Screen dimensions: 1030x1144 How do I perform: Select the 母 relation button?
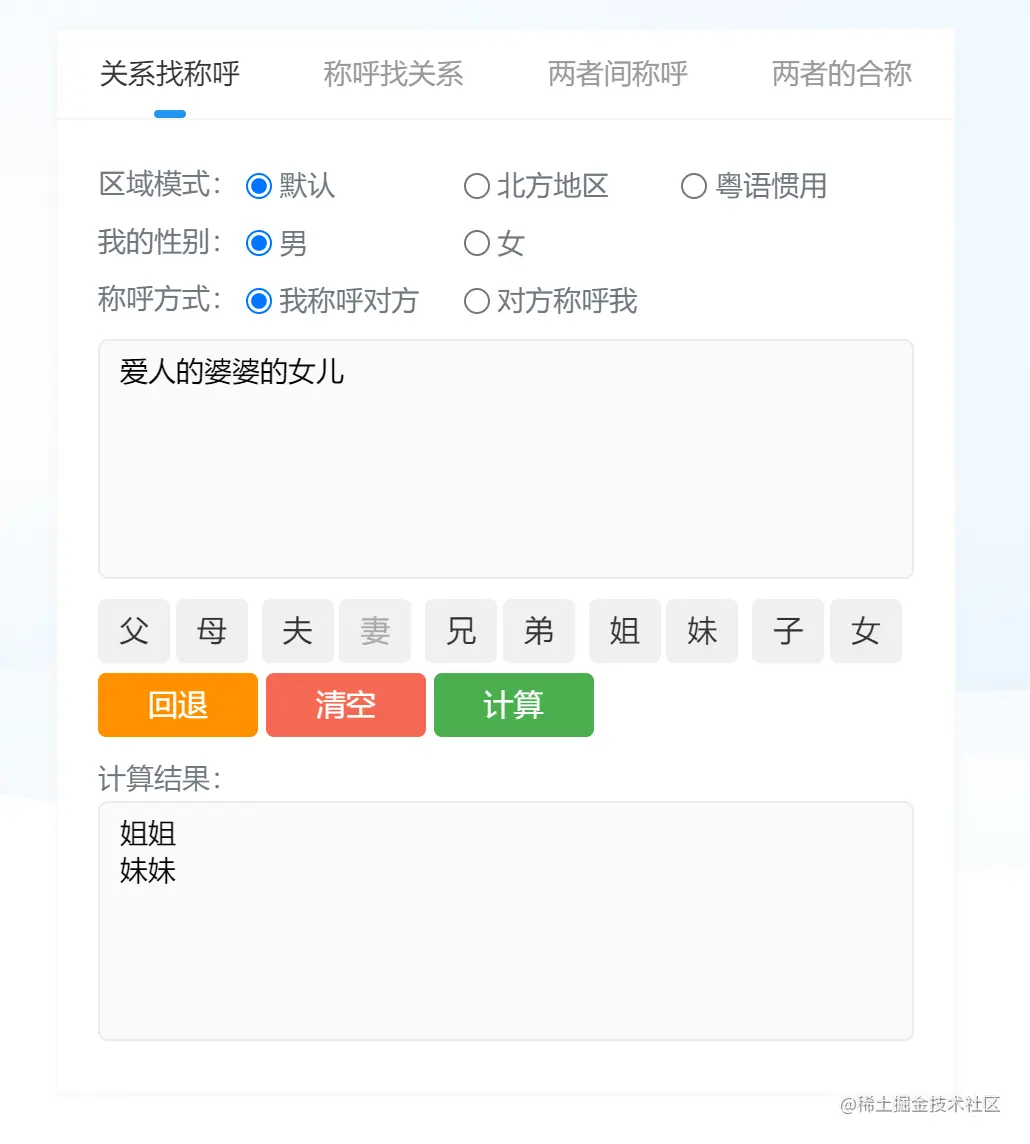point(212,631)
